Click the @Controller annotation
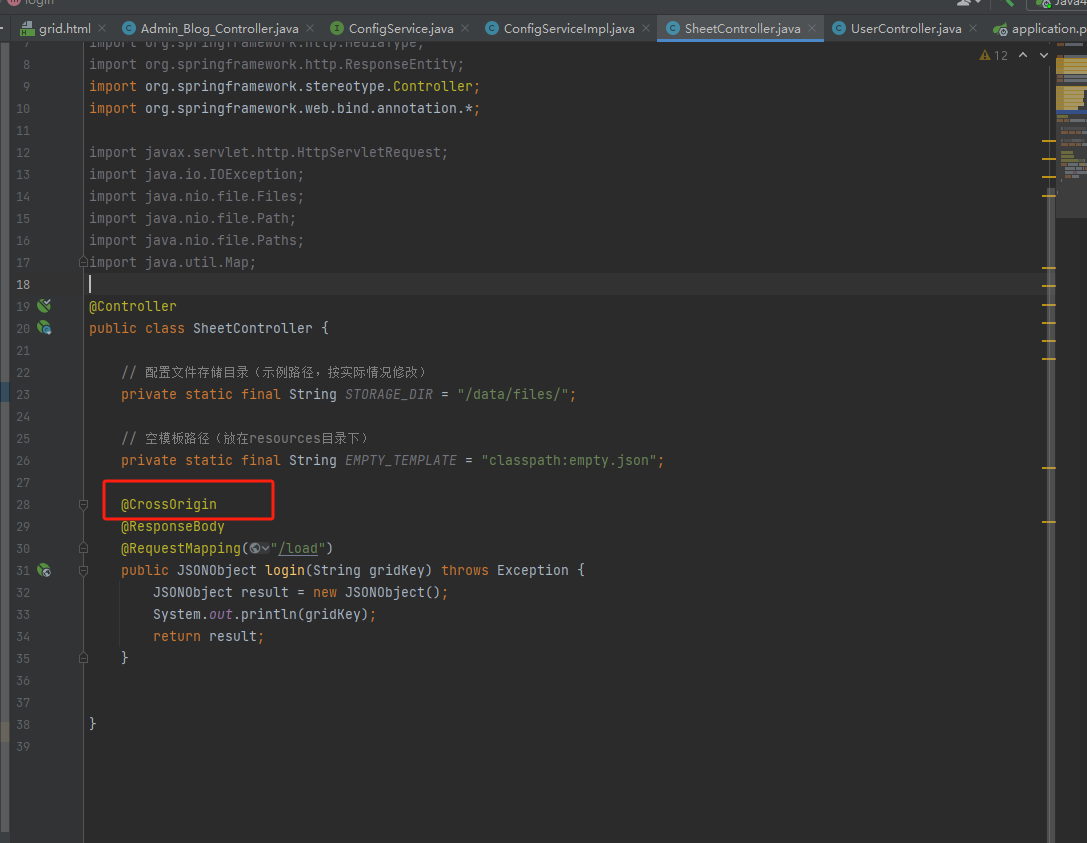1087x843 pixels. click(x=132, y=306)
